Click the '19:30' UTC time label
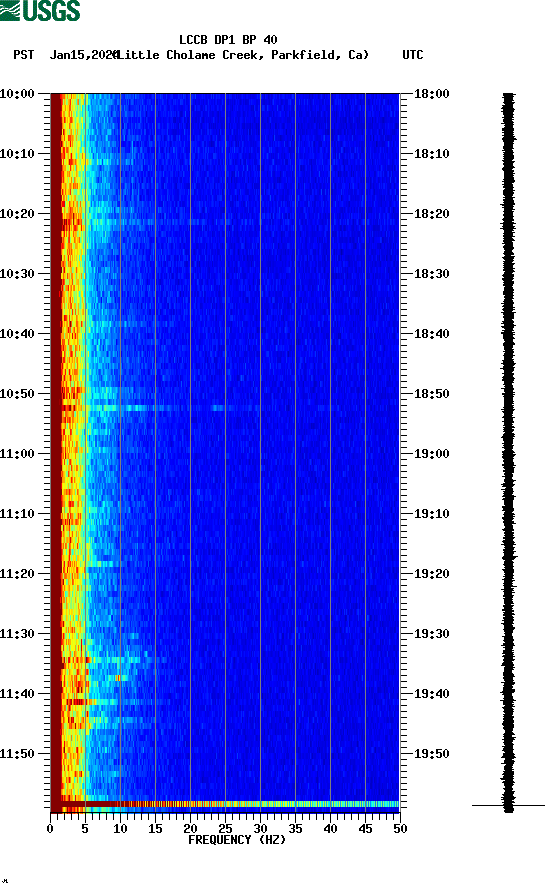Screen dimensions: 552x892 point(432,634)
